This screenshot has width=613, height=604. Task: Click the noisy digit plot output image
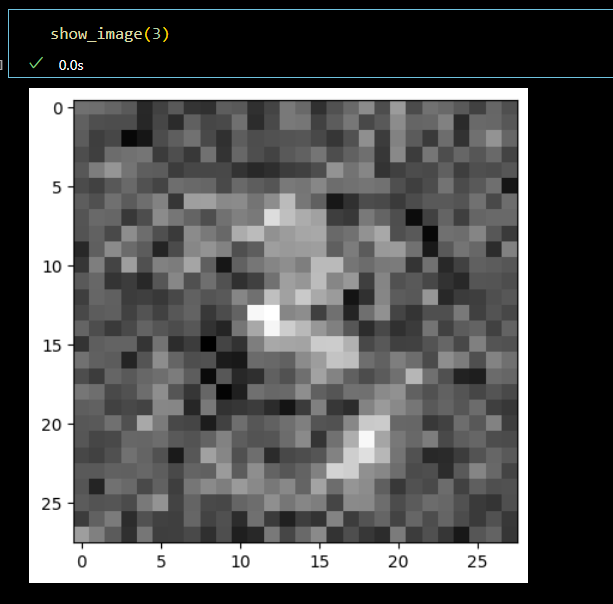coord(278,335)
